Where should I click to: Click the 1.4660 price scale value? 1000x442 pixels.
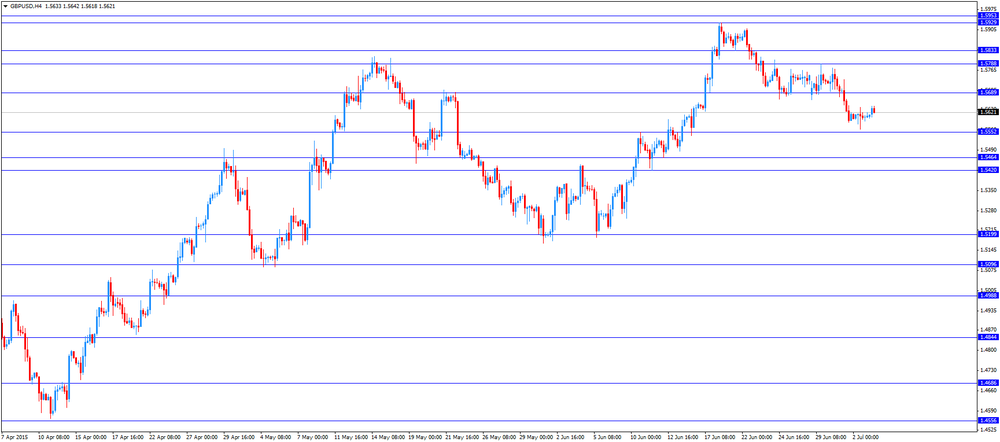point(989,390)
